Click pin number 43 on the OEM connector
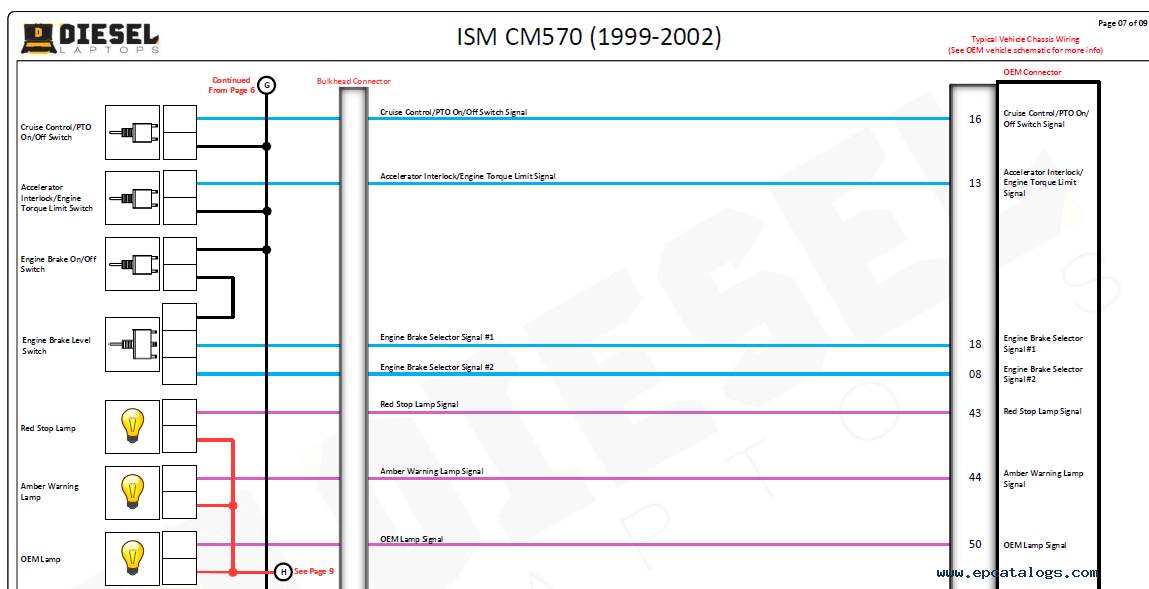The width and height of the screenshot is (1149, 589). [x=975, y=413]
